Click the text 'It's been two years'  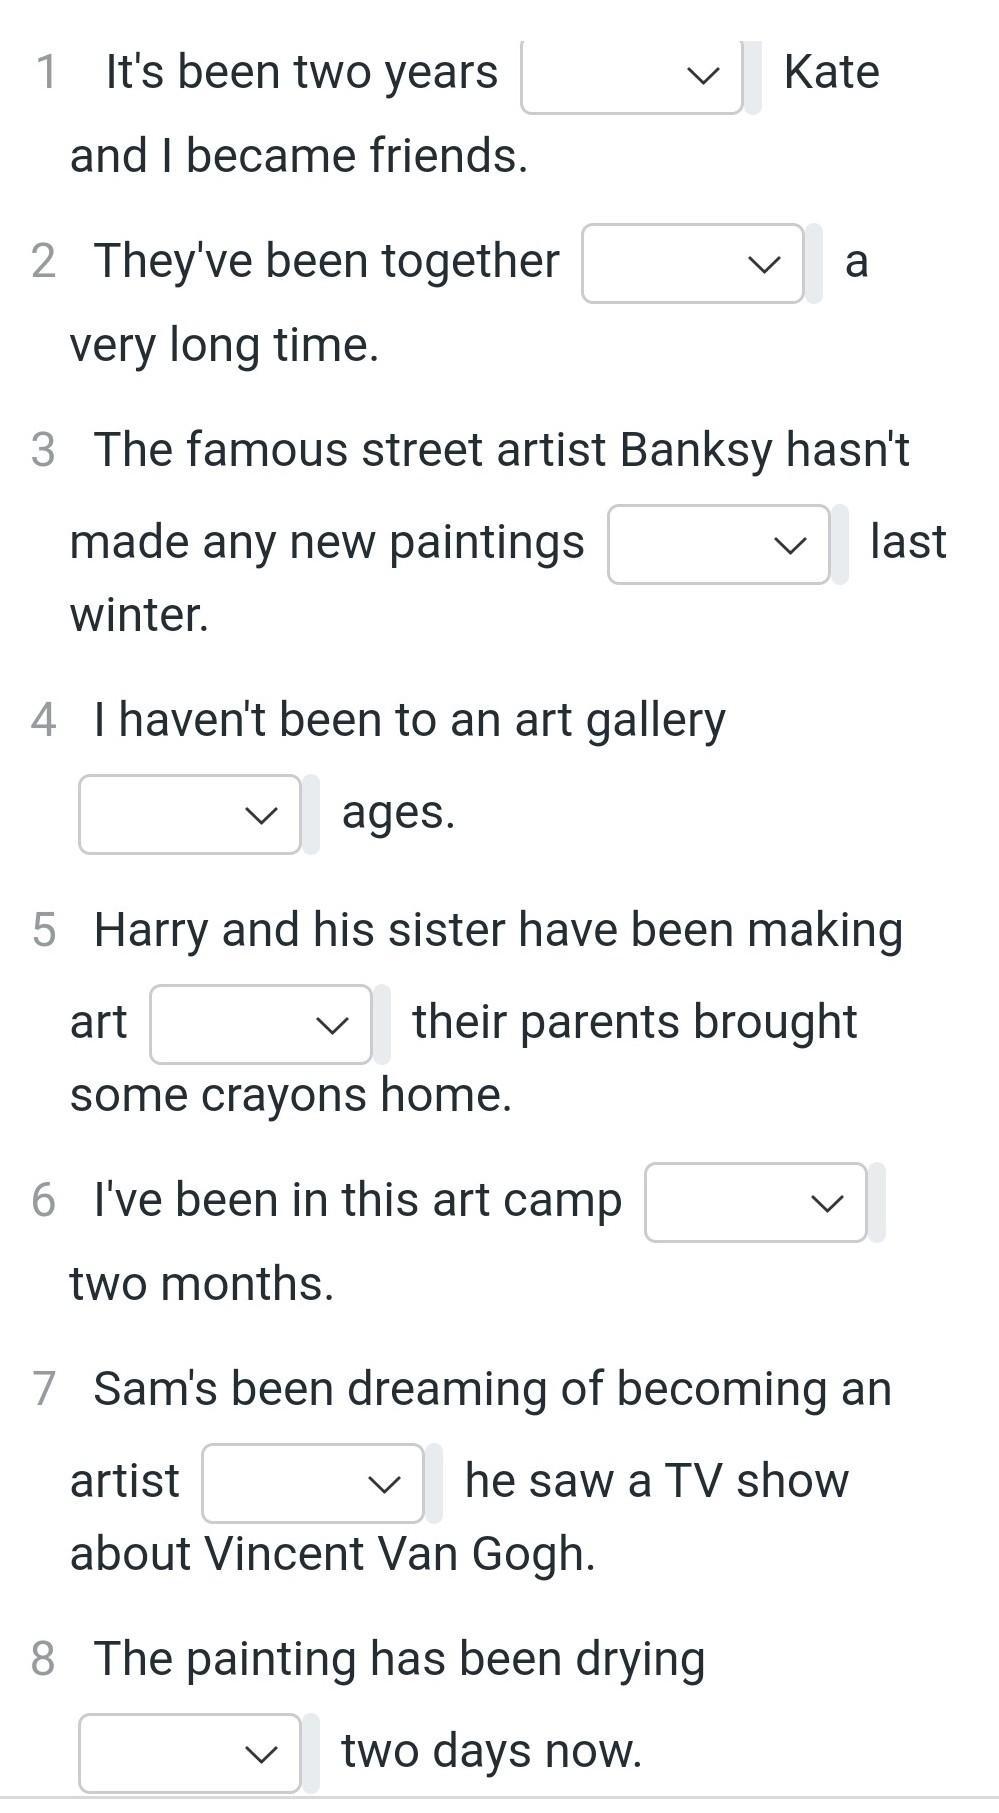point(301,72)
